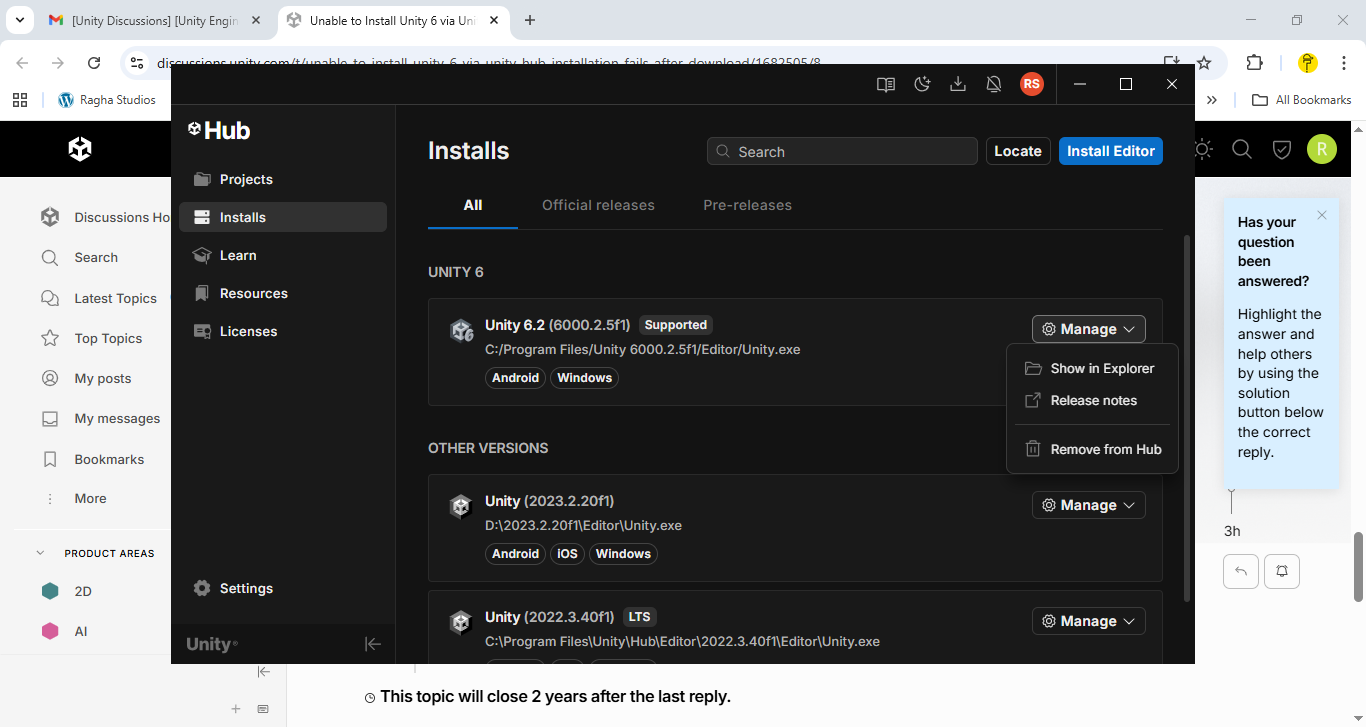The height and width of the screenshot is (727, 1366).
Task: Expand Manage options for Unity 2023.2.20f1
Action: tap(1088, 505)
